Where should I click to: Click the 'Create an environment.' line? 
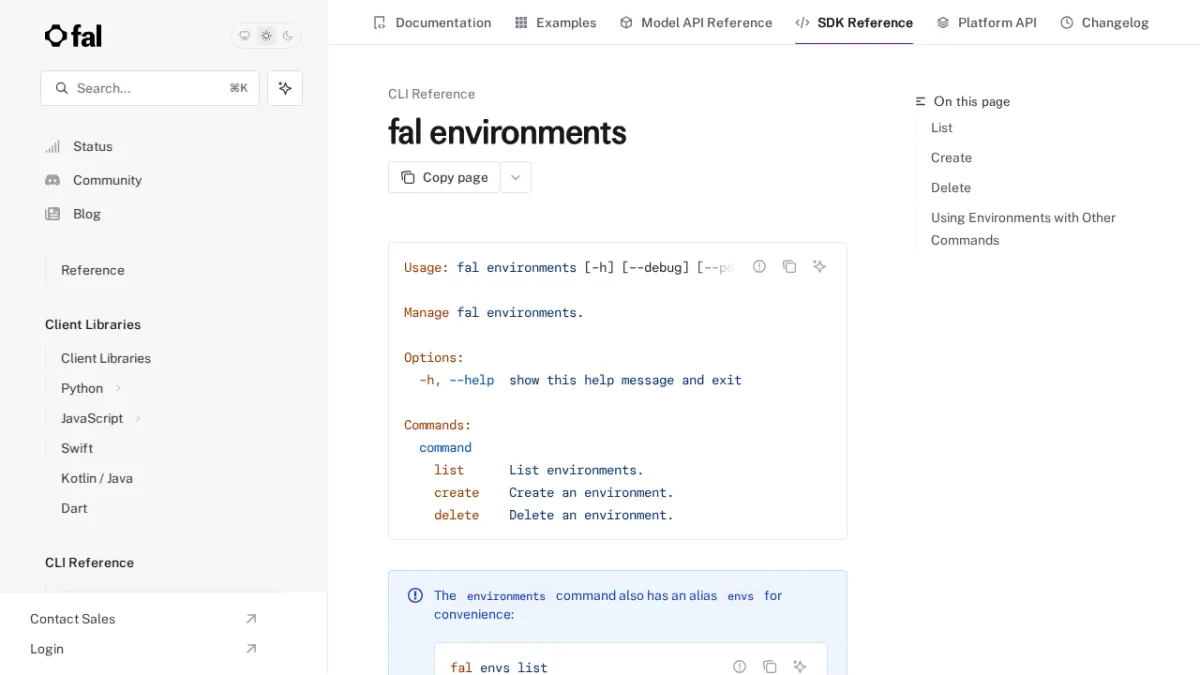pyautogui.click(x=591, y=493)
